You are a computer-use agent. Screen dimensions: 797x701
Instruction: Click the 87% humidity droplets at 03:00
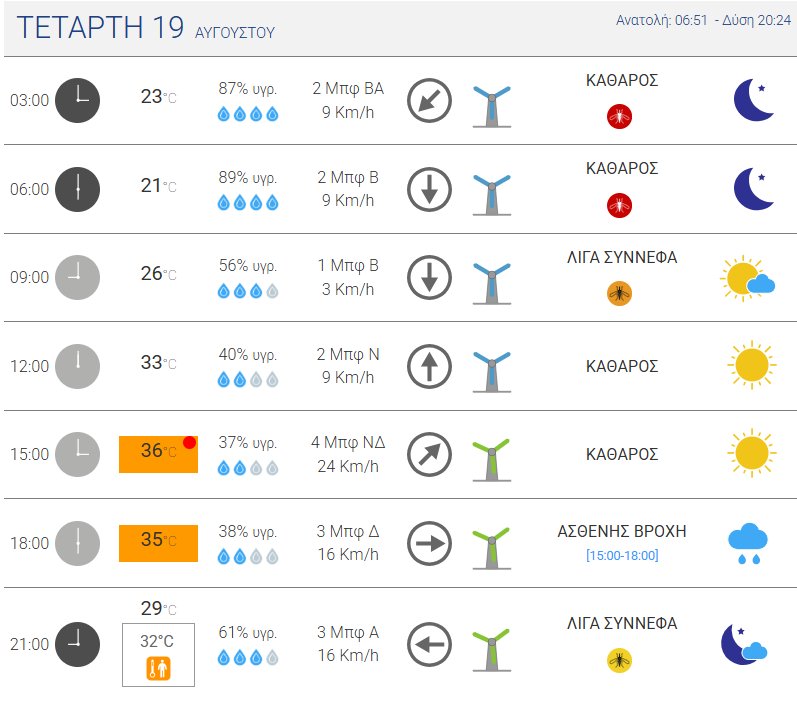tap(248, 114)
